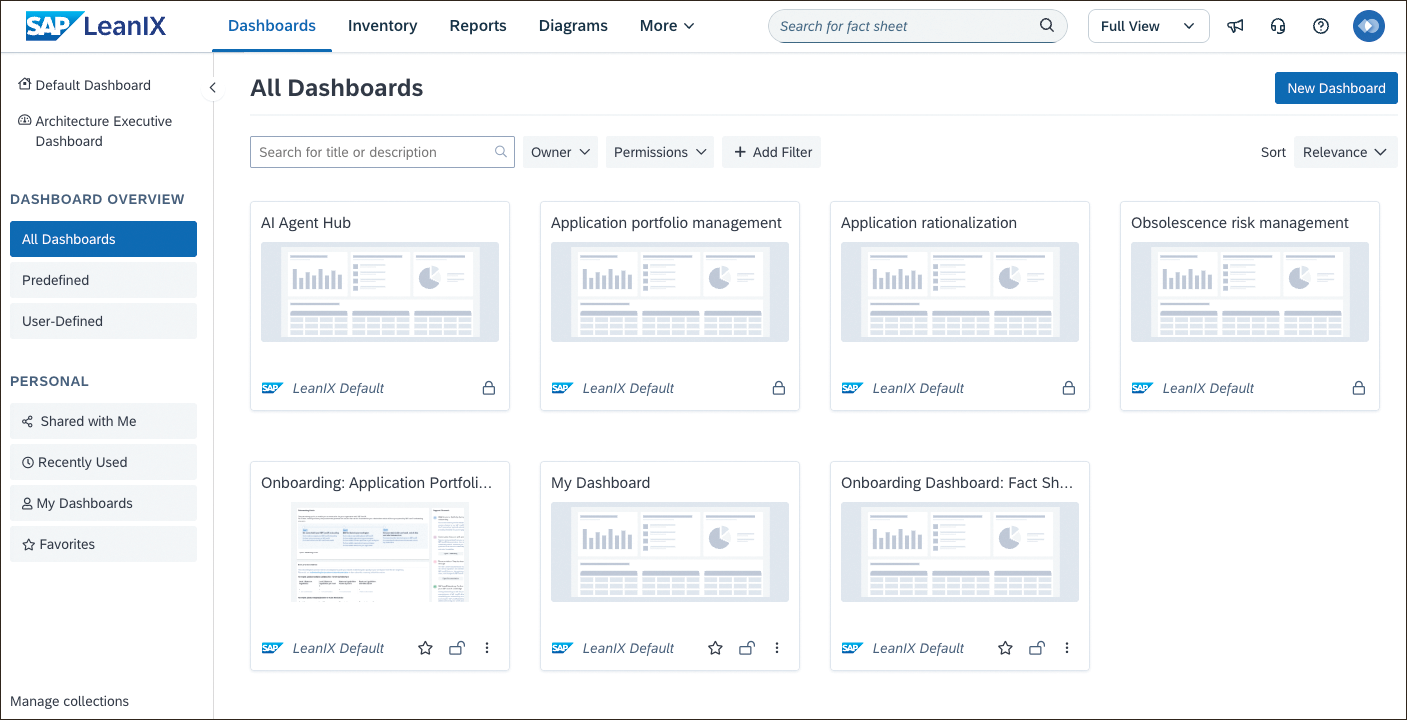Open the My Dashboard thumbnail

670,552
